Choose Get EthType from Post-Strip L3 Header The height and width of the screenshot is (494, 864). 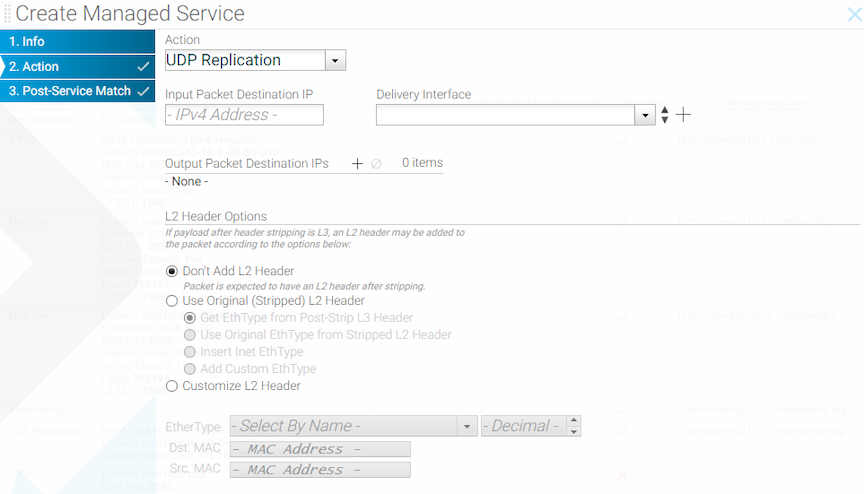[x=190, y=318]
